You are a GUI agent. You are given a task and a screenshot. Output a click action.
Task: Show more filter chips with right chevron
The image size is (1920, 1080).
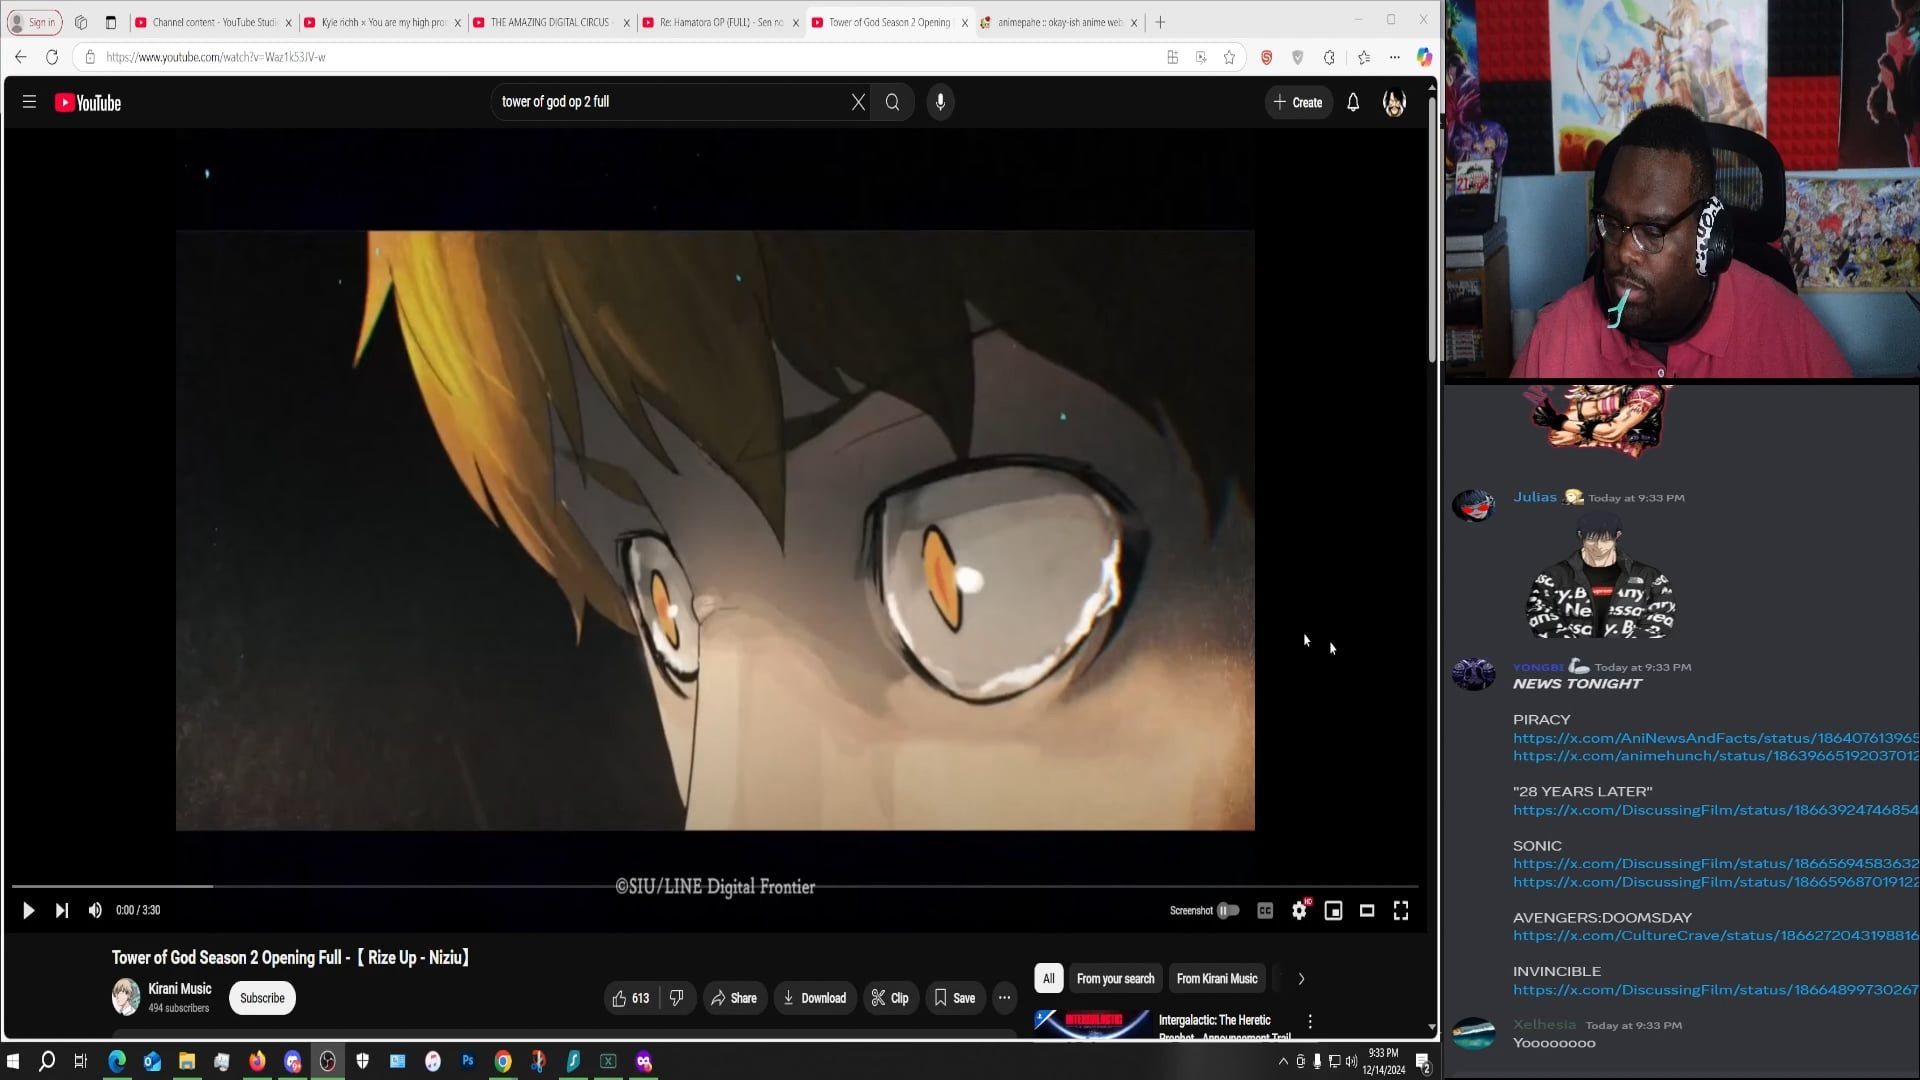(x=1301, y=979)
